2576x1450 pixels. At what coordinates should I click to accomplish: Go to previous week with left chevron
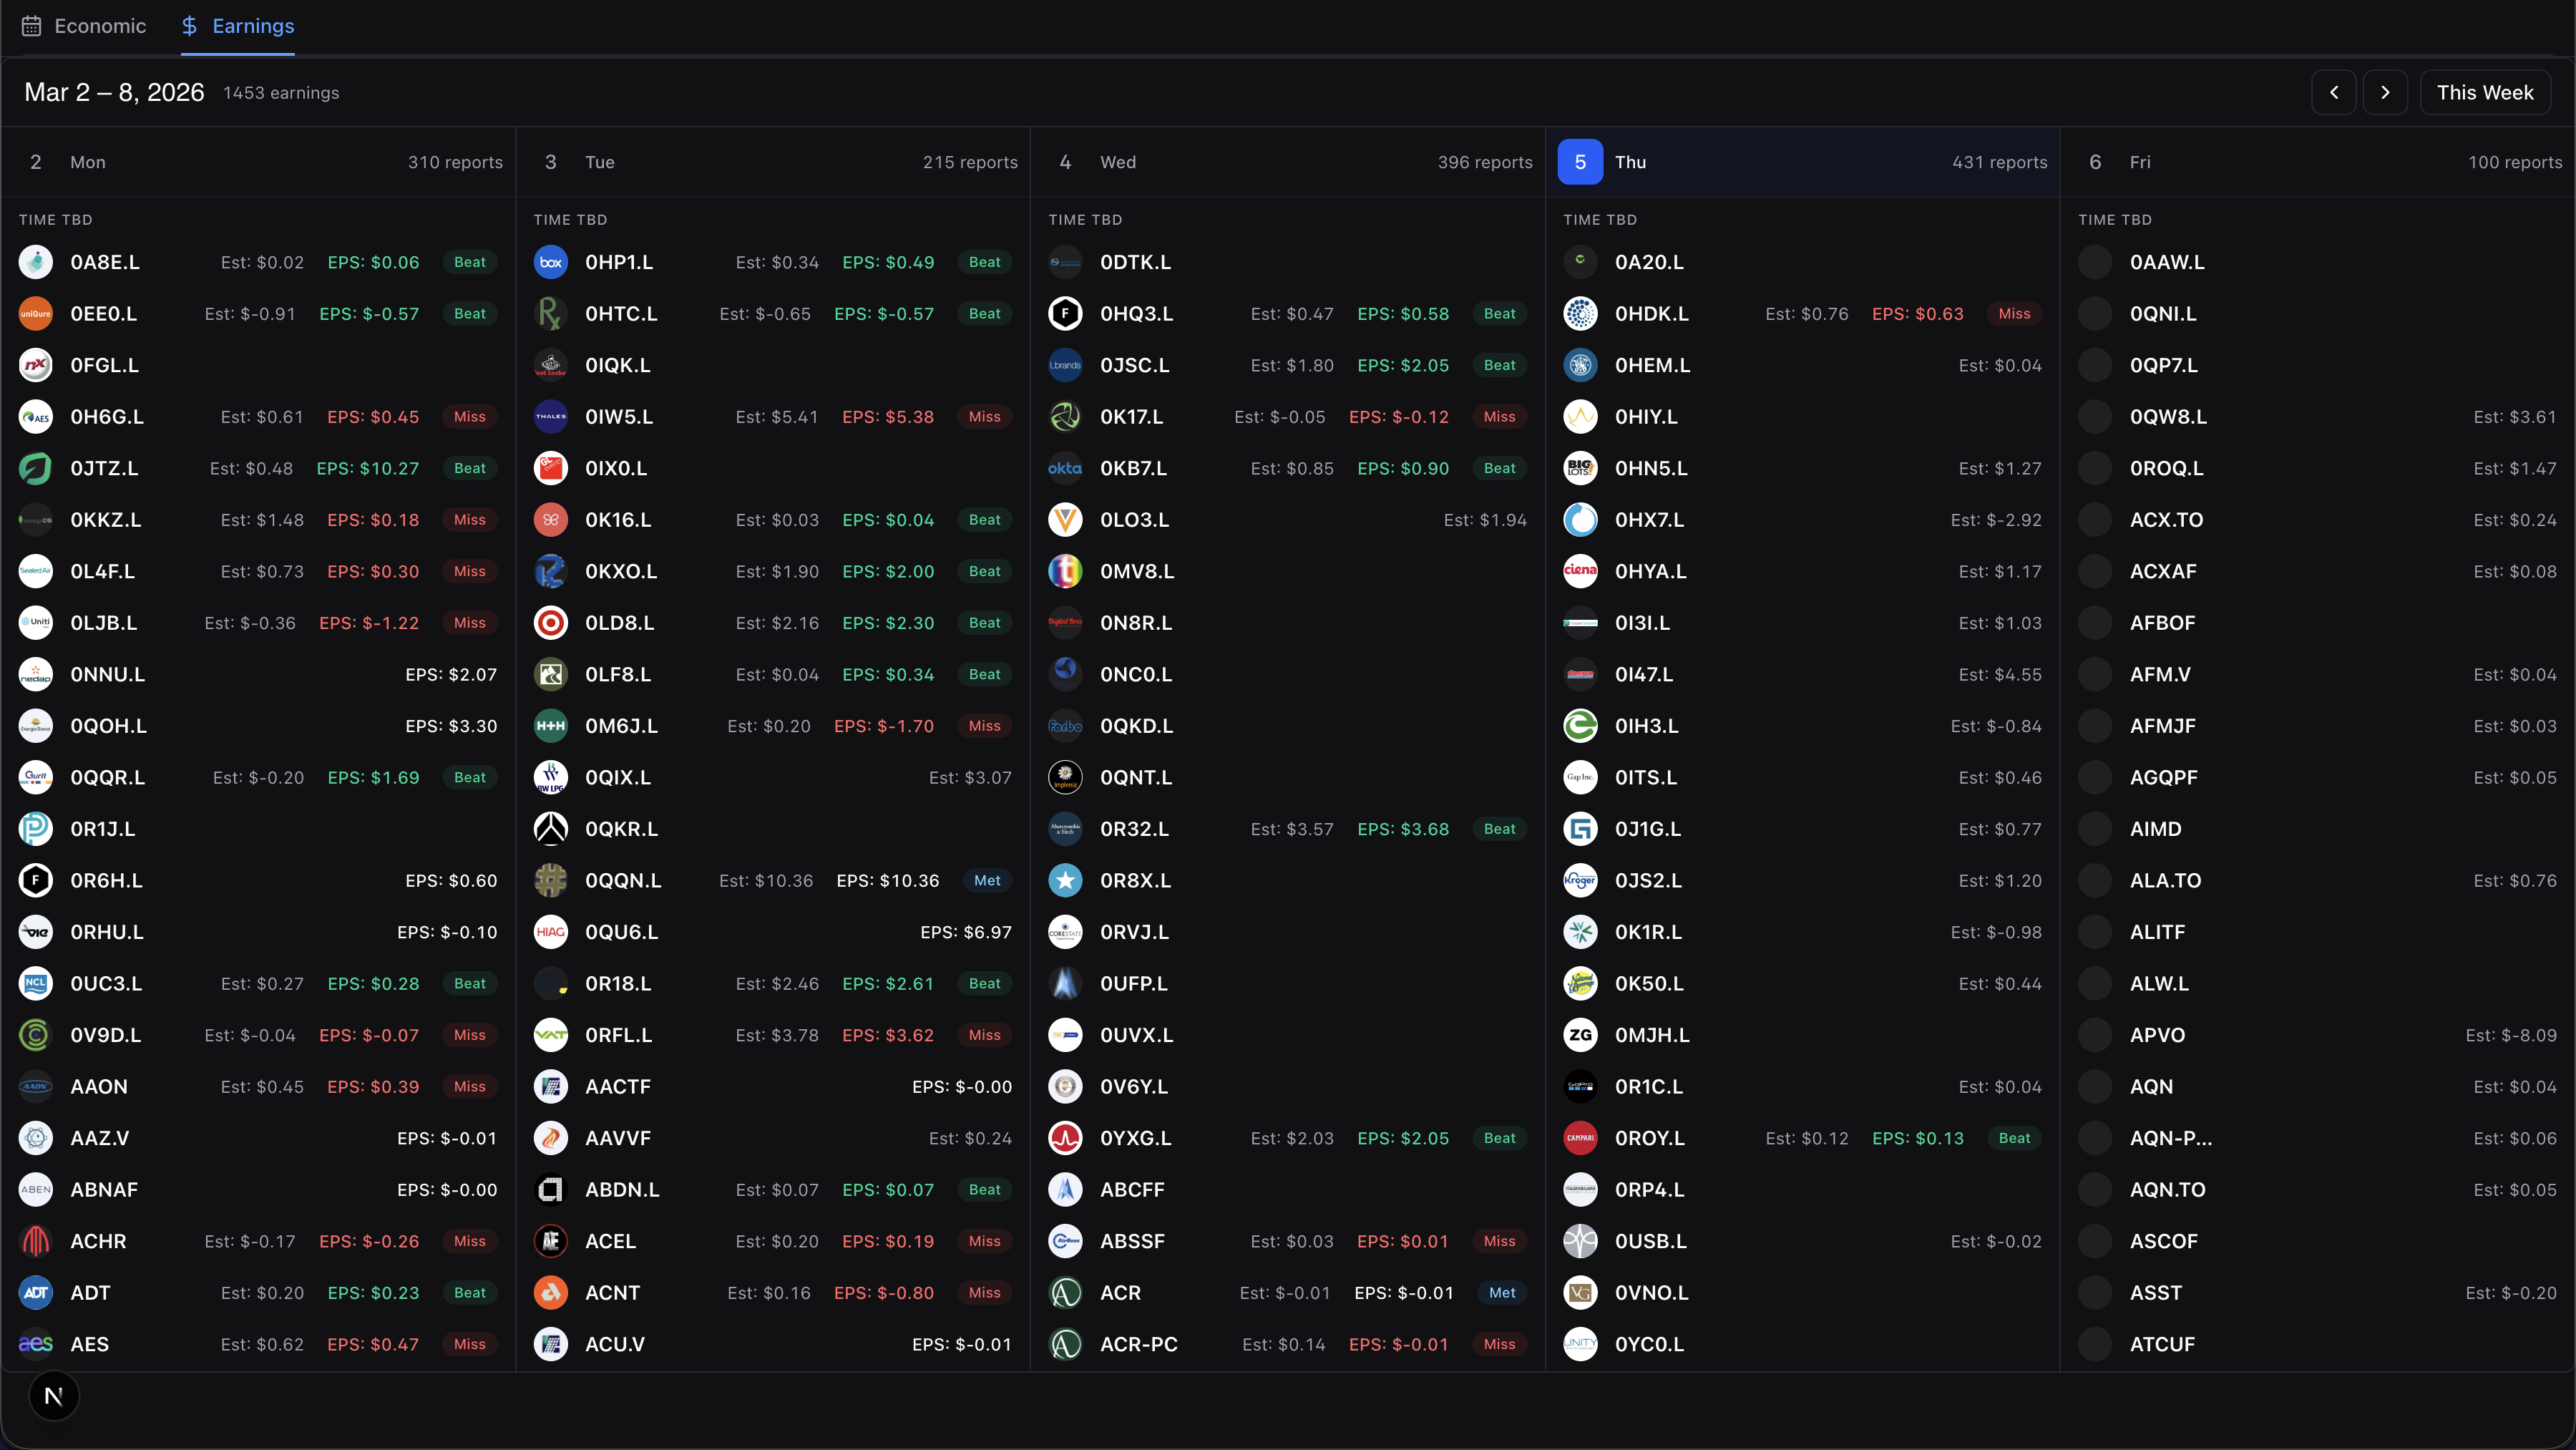click(2334, 93)
